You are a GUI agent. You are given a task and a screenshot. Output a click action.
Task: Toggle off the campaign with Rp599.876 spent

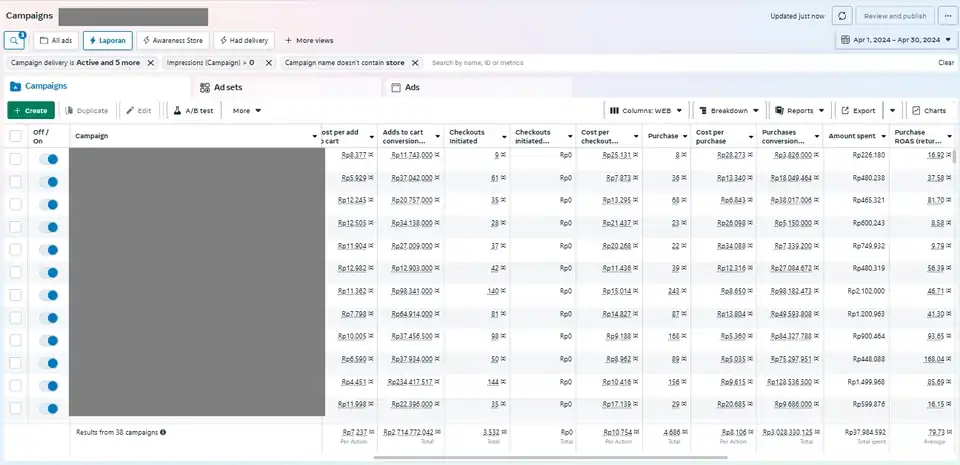coord(48,408)
